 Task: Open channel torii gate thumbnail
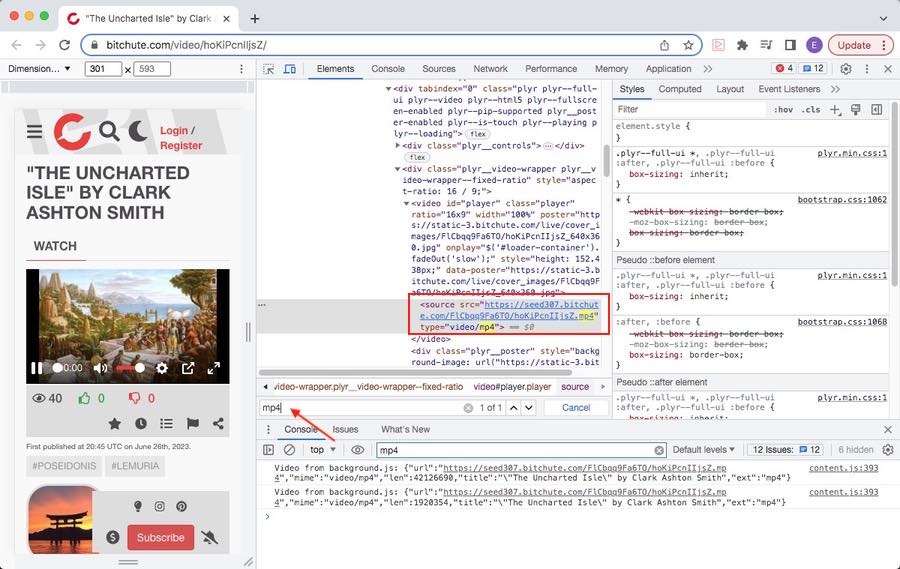click(x=59, y=520)
